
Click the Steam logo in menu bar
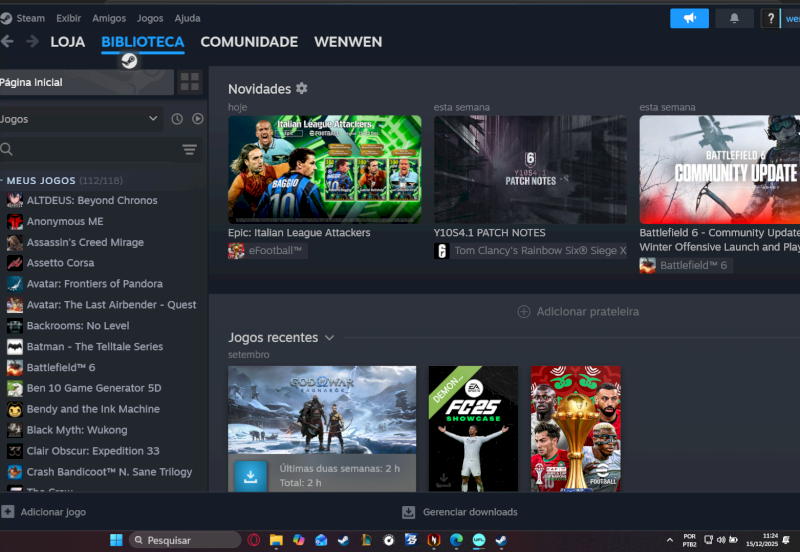click(6, 18)
